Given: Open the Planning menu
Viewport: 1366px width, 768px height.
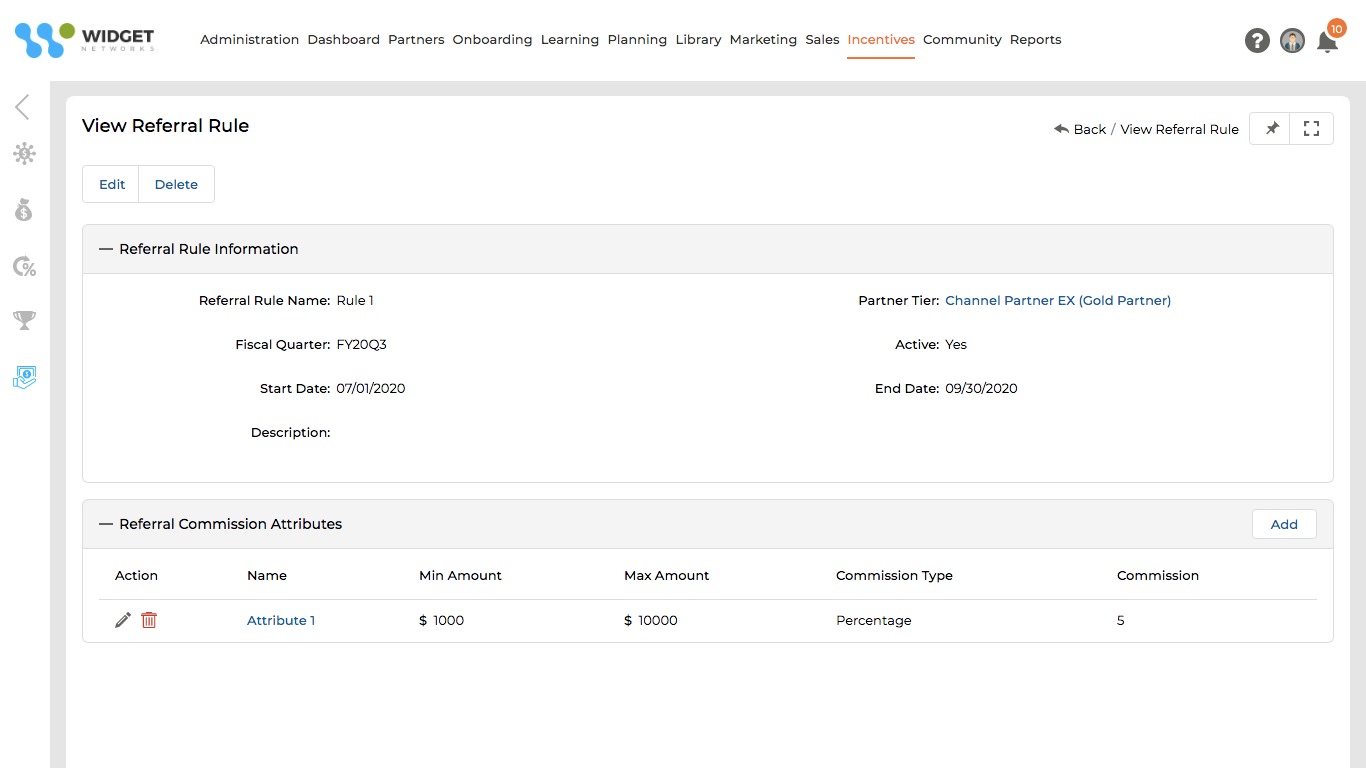Looking at the screenshot, I should 637,40.
